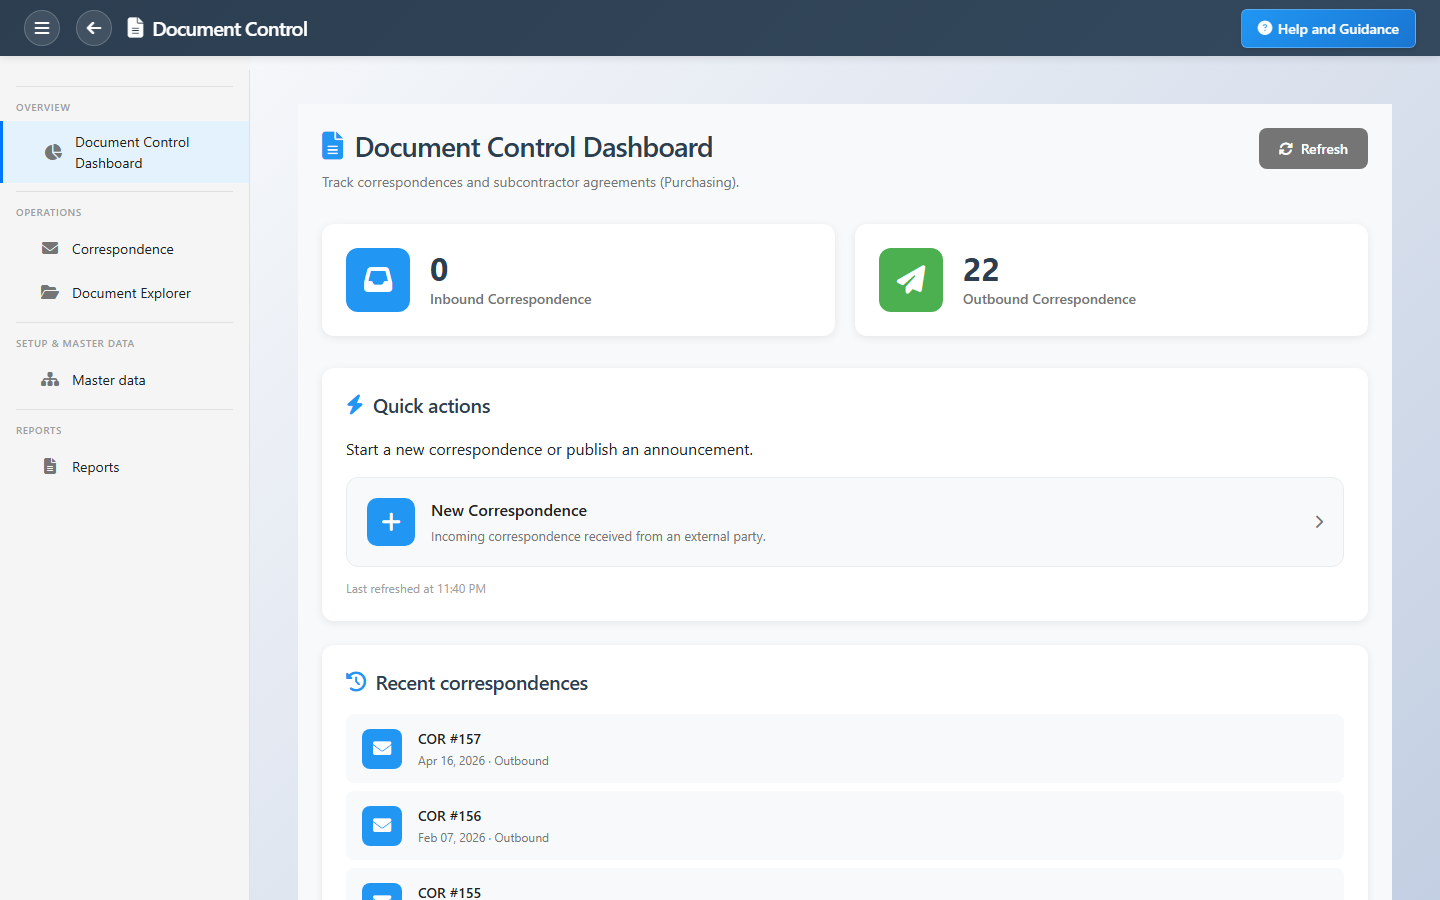Click the Reports document icon

[50, 466]
